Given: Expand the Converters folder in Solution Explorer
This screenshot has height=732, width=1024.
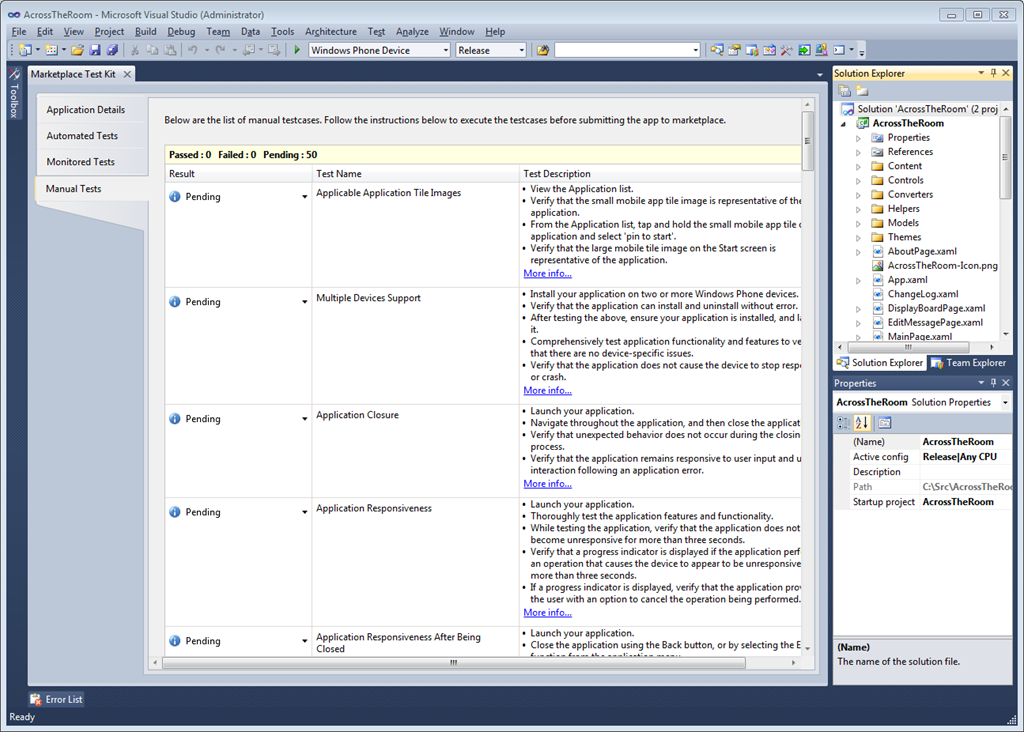Looking at the screenshot, I should point(858,195).
